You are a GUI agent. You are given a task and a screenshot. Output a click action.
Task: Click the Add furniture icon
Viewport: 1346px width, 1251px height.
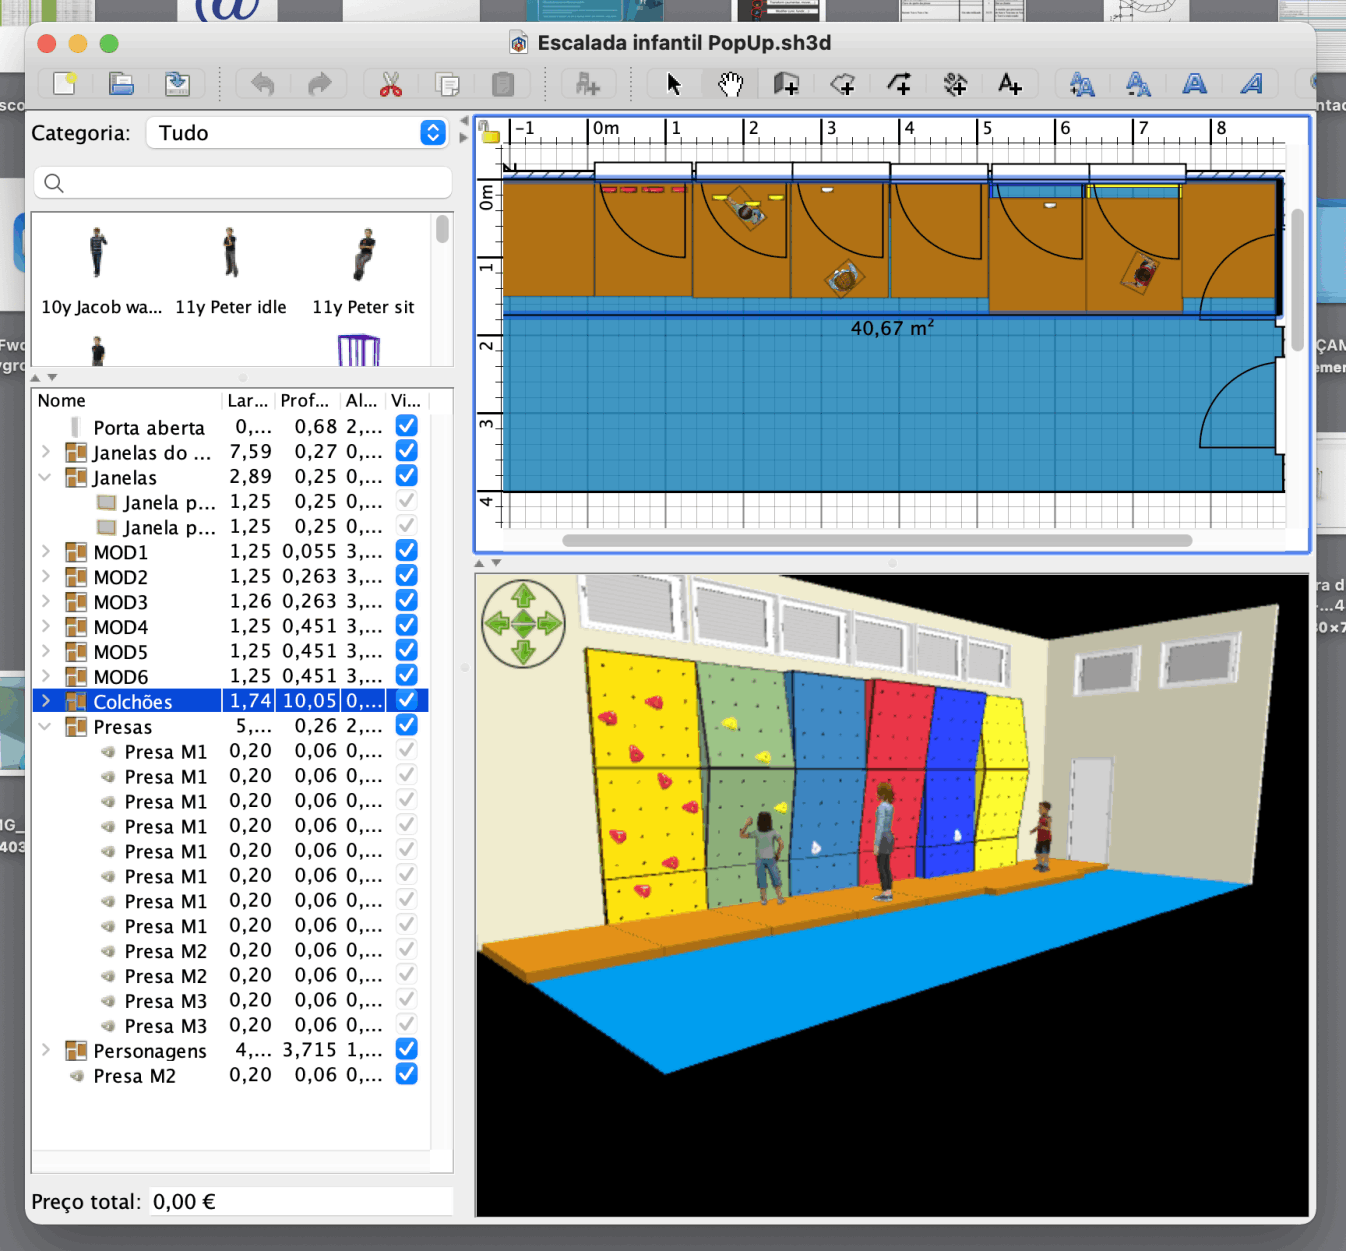coord(588,84)
